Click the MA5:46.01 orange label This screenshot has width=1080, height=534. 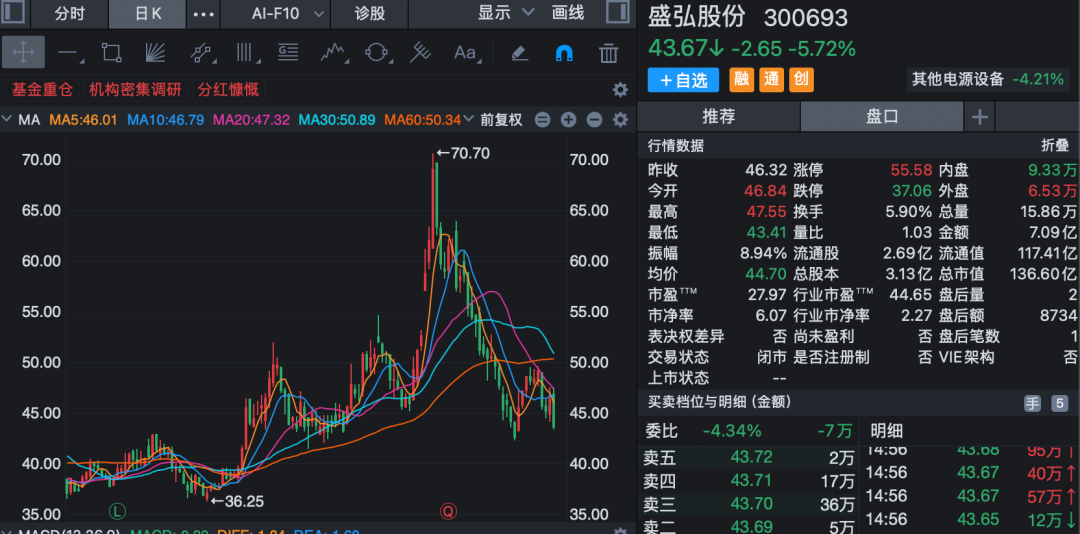[x=85, y=120]
